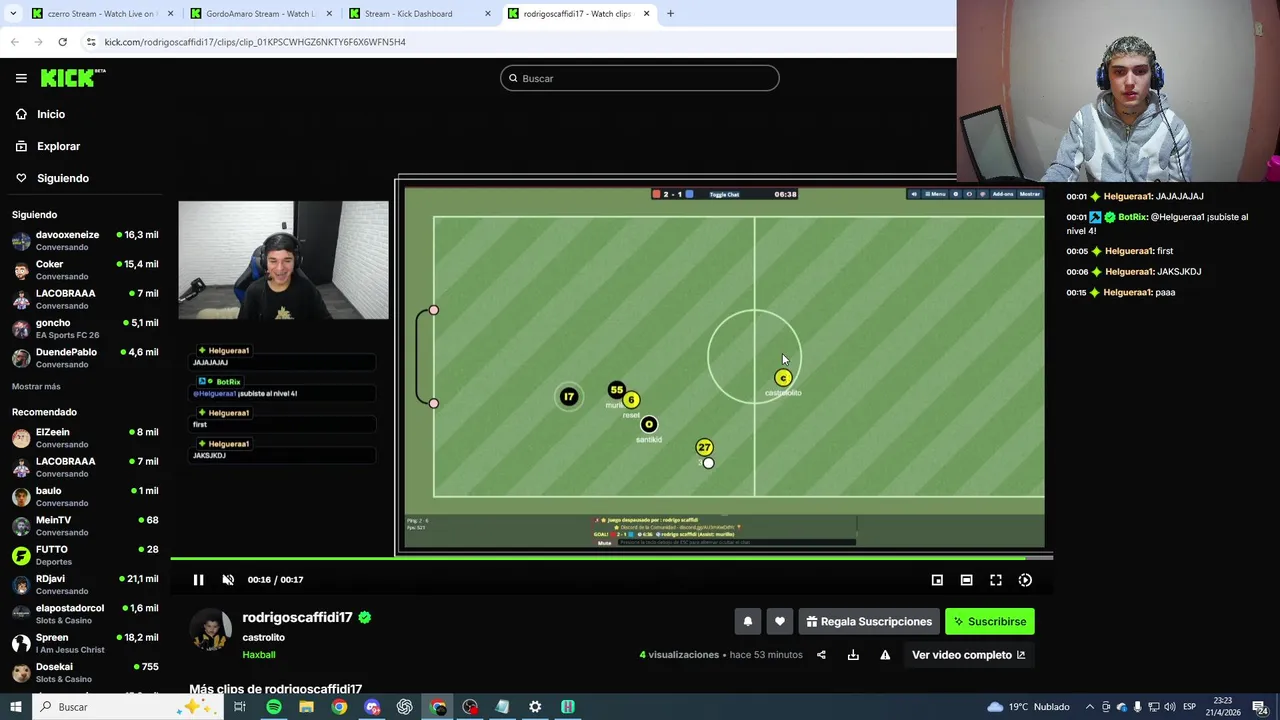Report the clip with warning icon
This screenshot has width=1280, height=720.
[x=885, y=655]
